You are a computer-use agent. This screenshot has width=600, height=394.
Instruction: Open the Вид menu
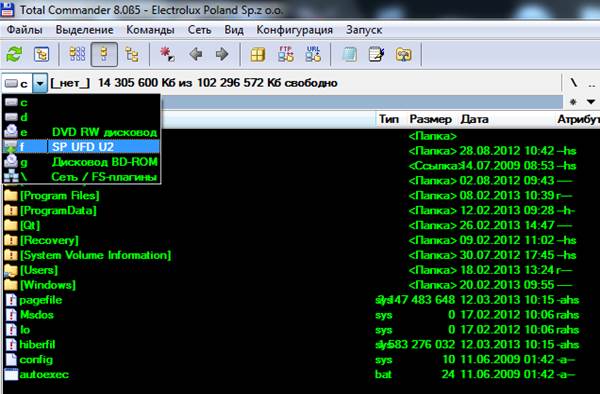[x=234, y=30]
